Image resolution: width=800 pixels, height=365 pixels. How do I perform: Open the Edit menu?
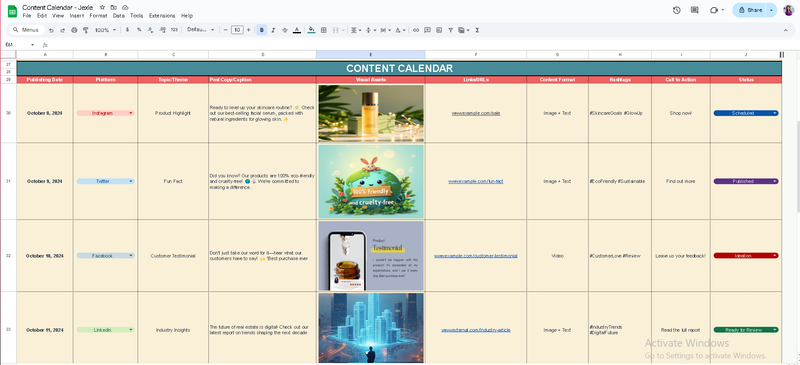coord(42,16)
